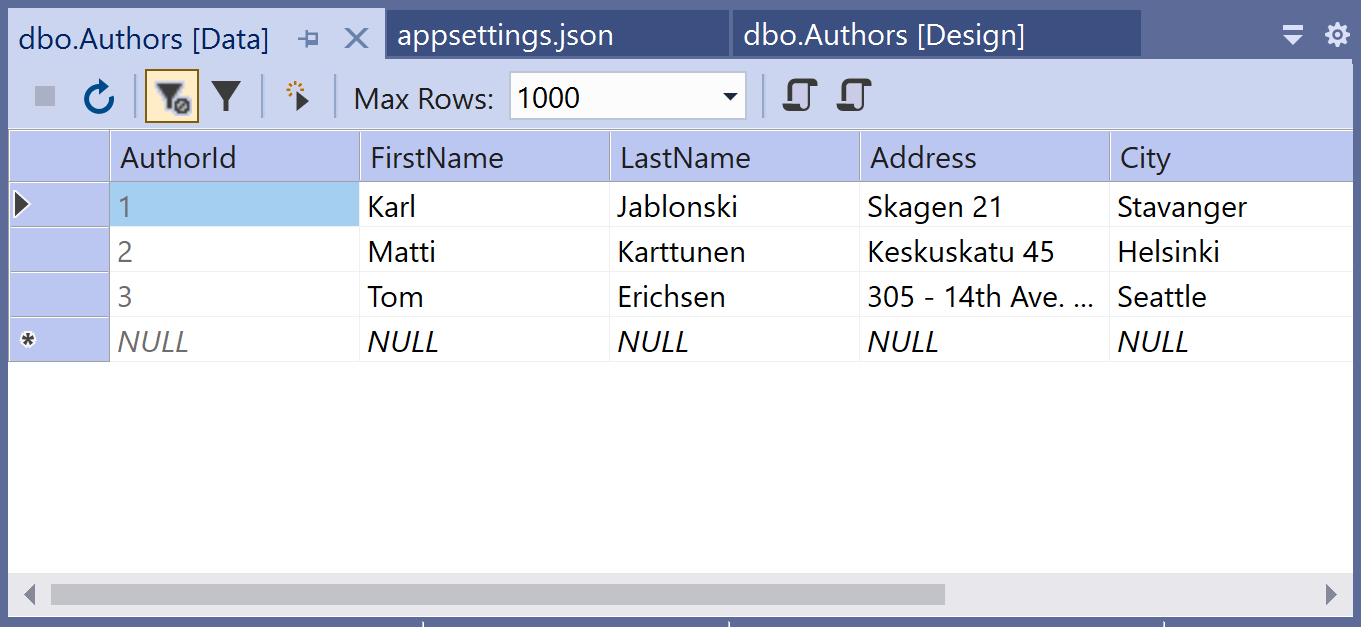1361x627 pixels.
Task: Click the NULL cell under AuthorId
Action: point(235,340)
